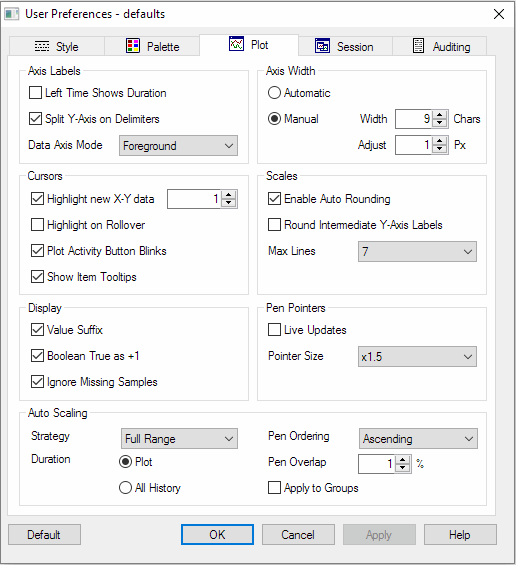Open the Pointer Size dropdown
Screen dimensions: 516x565
point(417,356)
